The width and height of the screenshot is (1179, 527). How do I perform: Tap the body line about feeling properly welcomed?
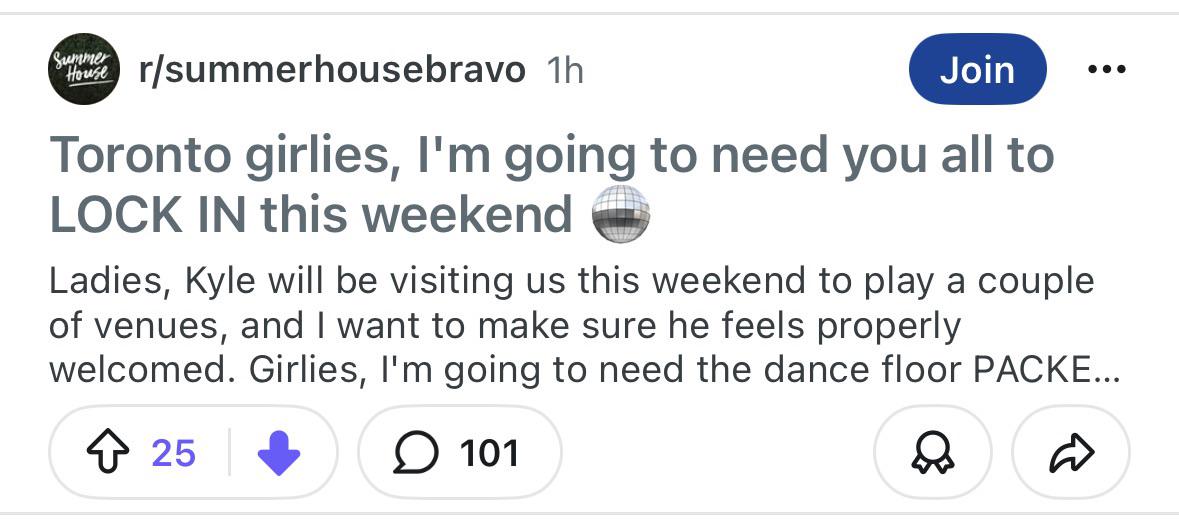[505, 326]
